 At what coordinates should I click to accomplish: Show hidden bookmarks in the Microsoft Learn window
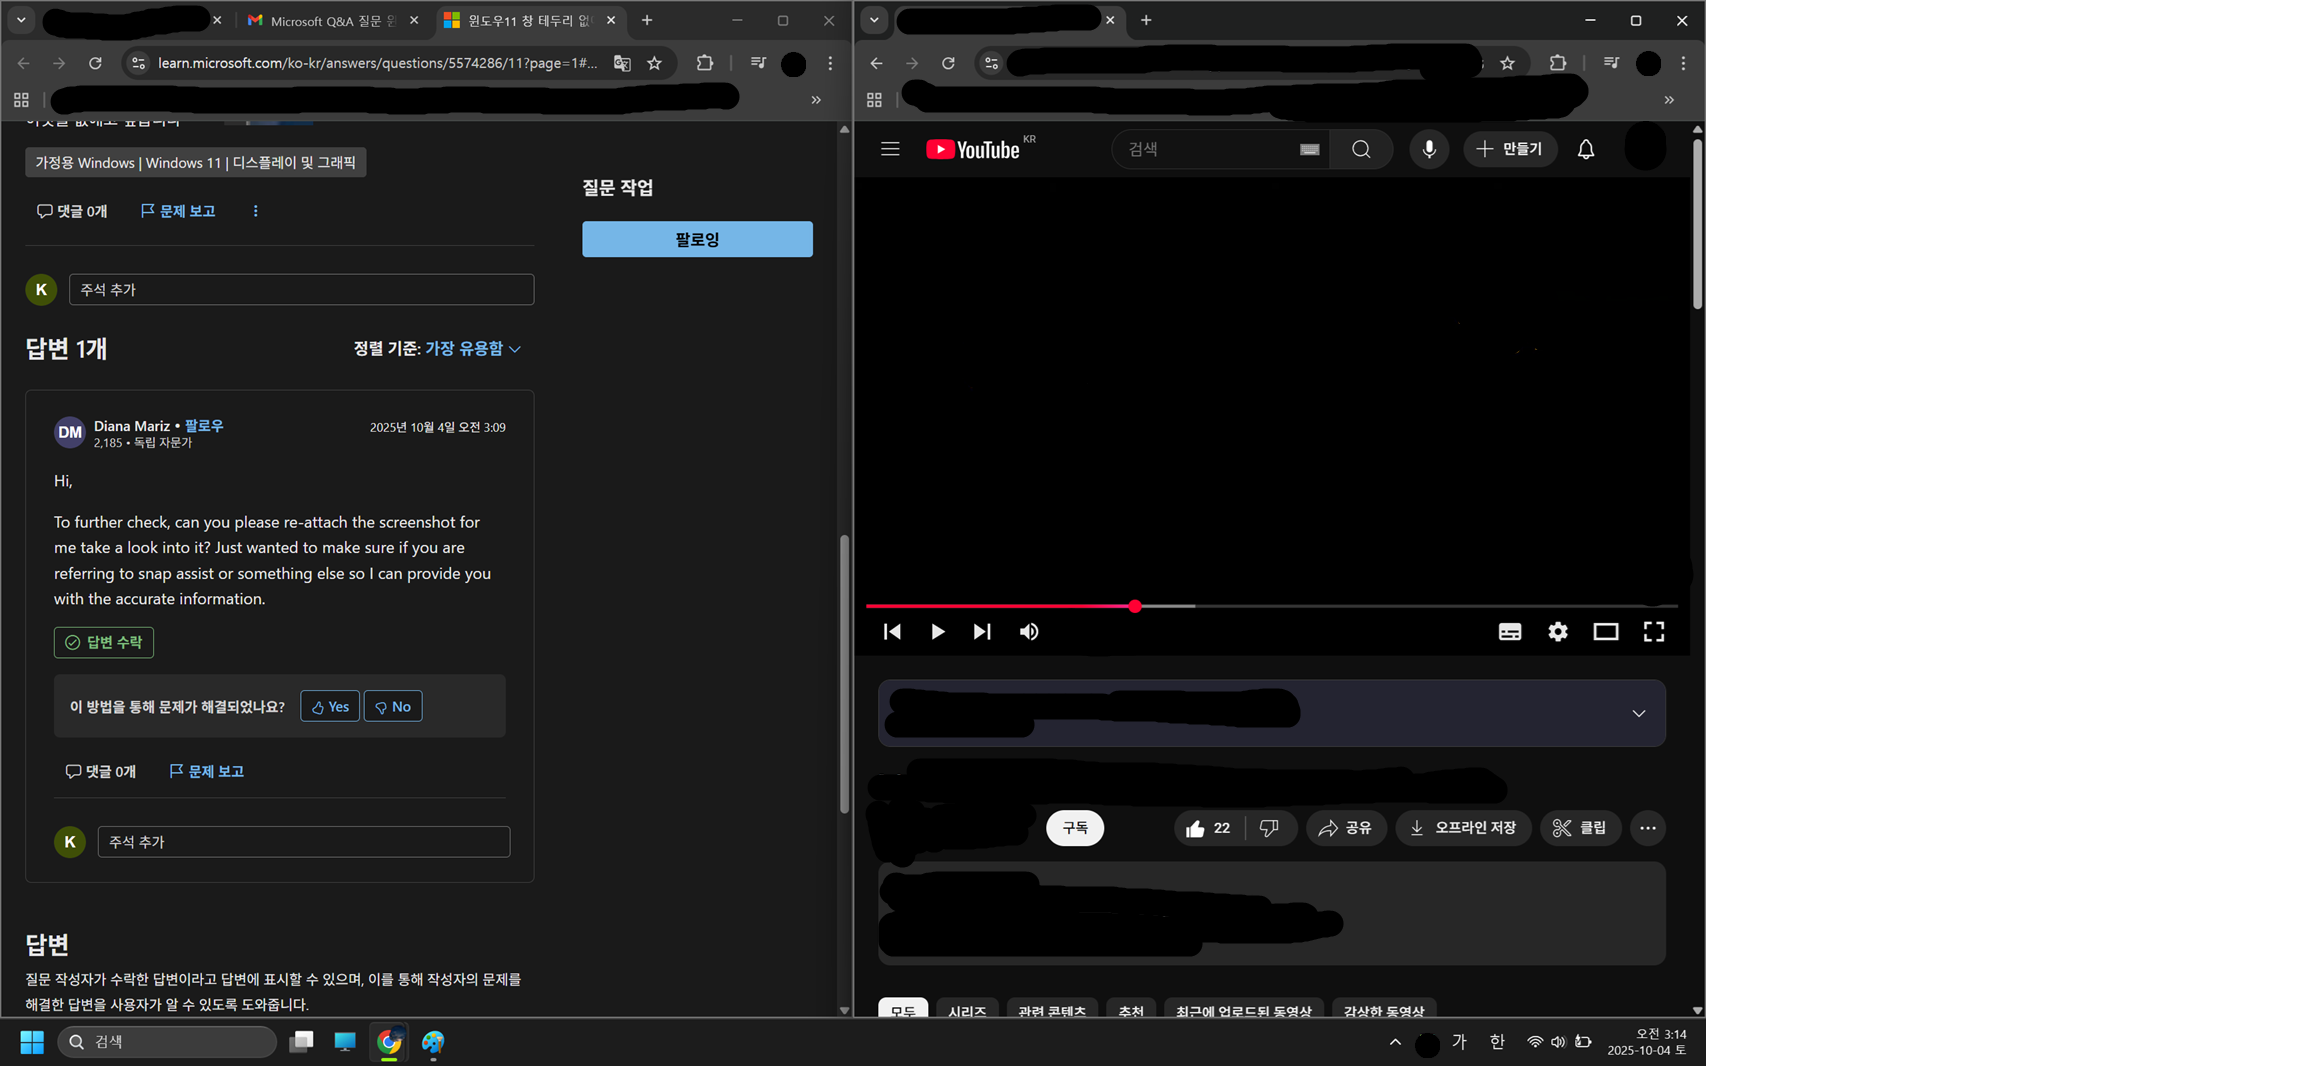pyautogui.click(x=816, y=100)
